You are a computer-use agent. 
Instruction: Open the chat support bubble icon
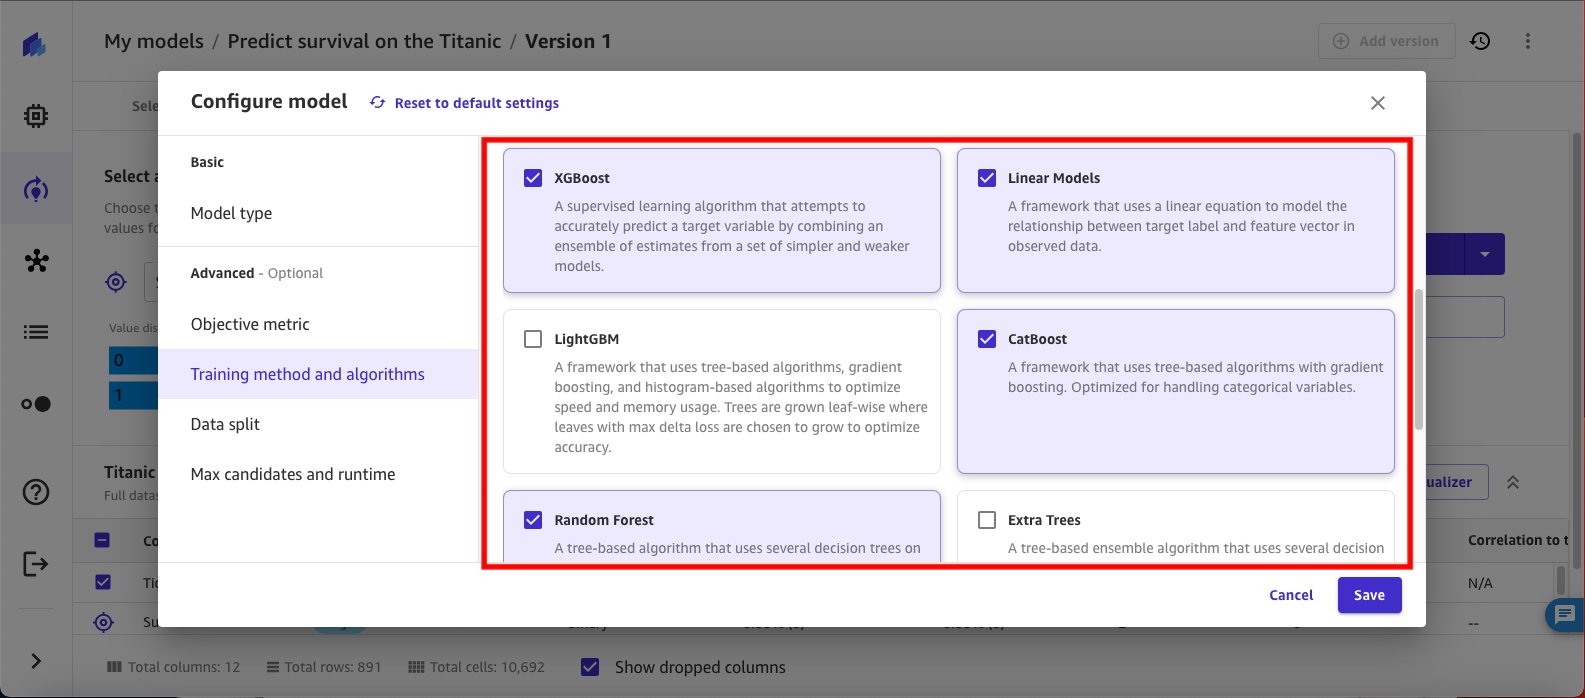(x=1564, y=614)
